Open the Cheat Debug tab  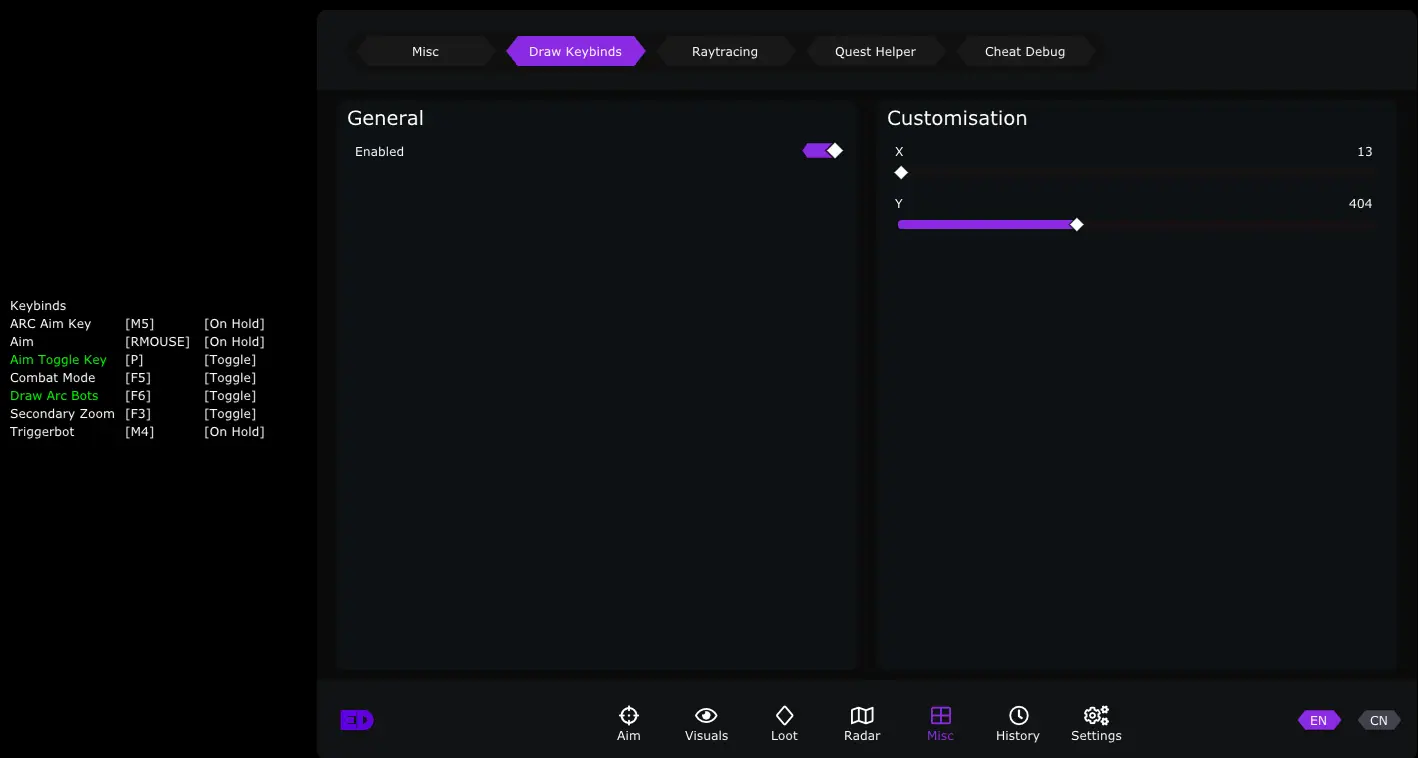pos(1025,52)
